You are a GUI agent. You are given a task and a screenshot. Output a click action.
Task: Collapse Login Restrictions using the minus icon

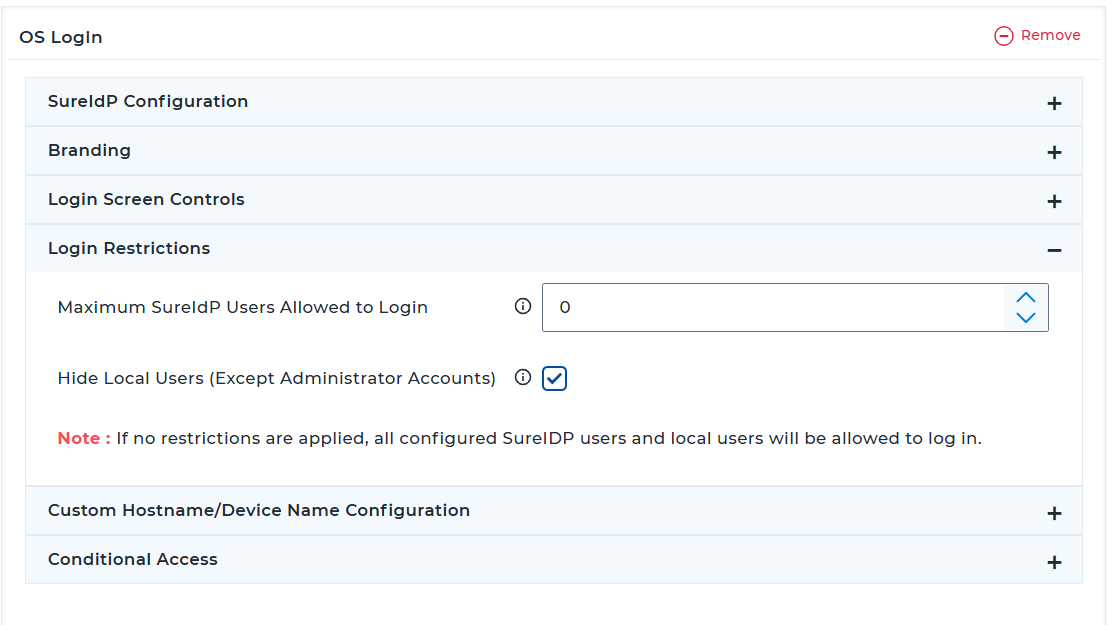1053,250
